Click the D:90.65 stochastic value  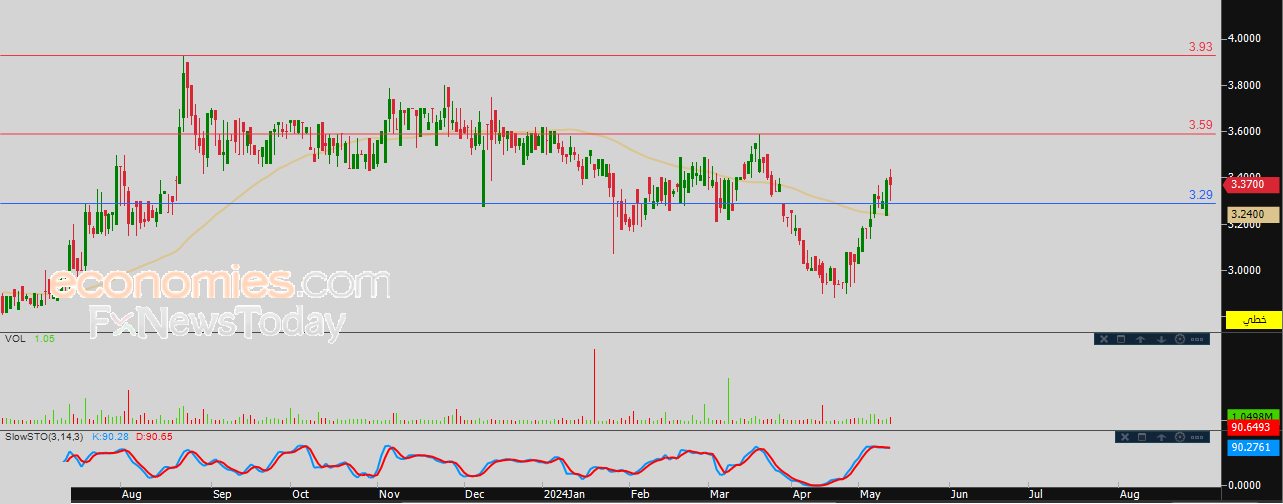click(x=153, y=437)
